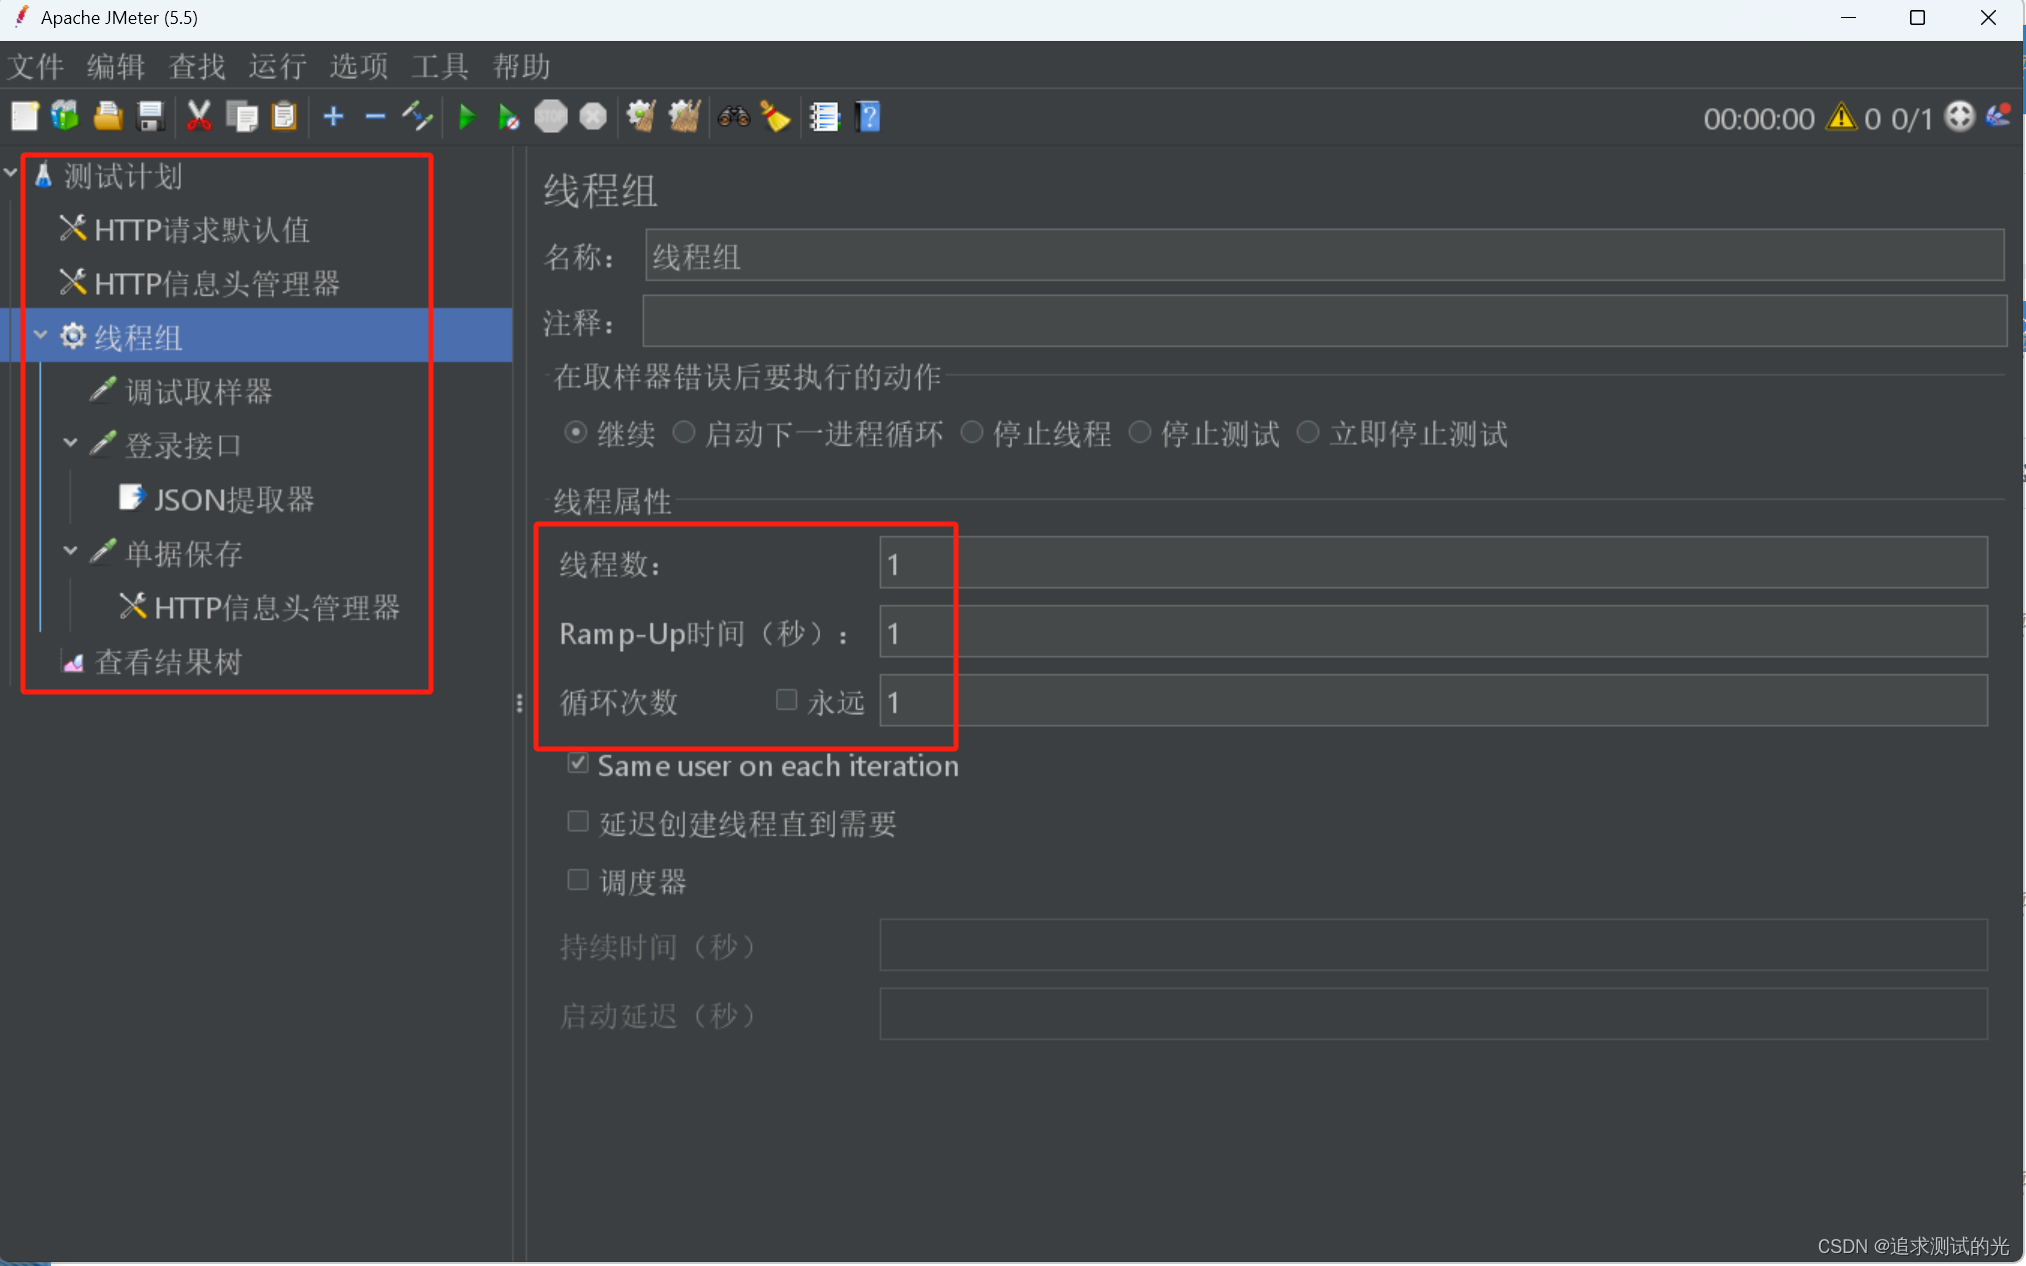The height and width of the screenshot is (1266, 2026).
Task: Collapse the 线程组 tree node
Action: (41, 336)
